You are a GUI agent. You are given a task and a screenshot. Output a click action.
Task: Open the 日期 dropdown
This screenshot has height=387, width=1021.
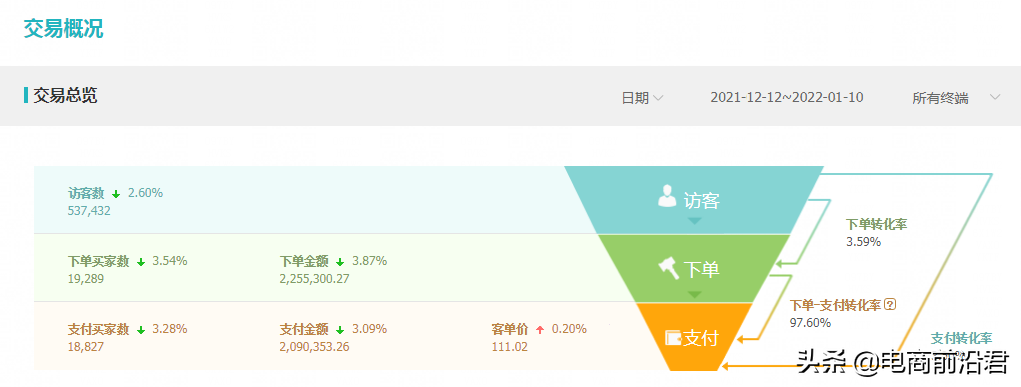[x=642, y=98]
